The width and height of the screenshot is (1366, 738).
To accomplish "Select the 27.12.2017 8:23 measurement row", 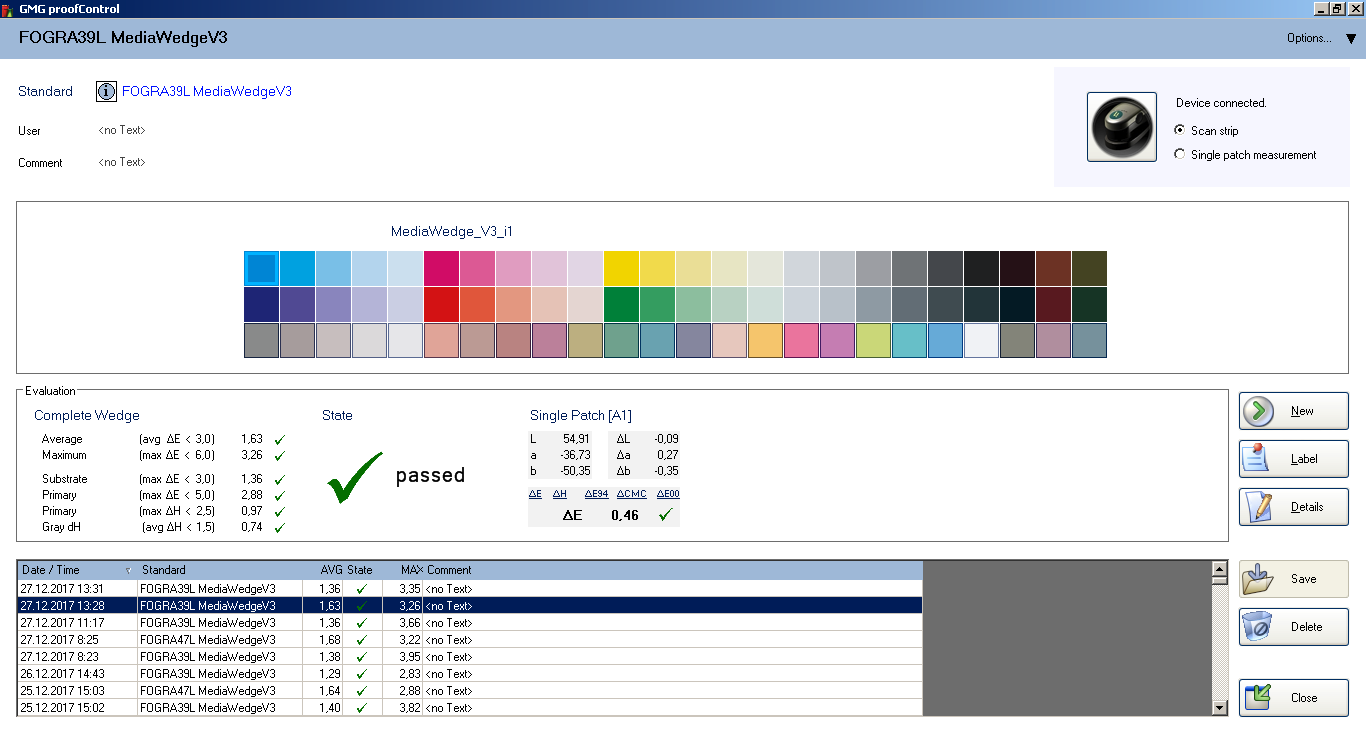I will pyautogui.click(x=470, y=657).
